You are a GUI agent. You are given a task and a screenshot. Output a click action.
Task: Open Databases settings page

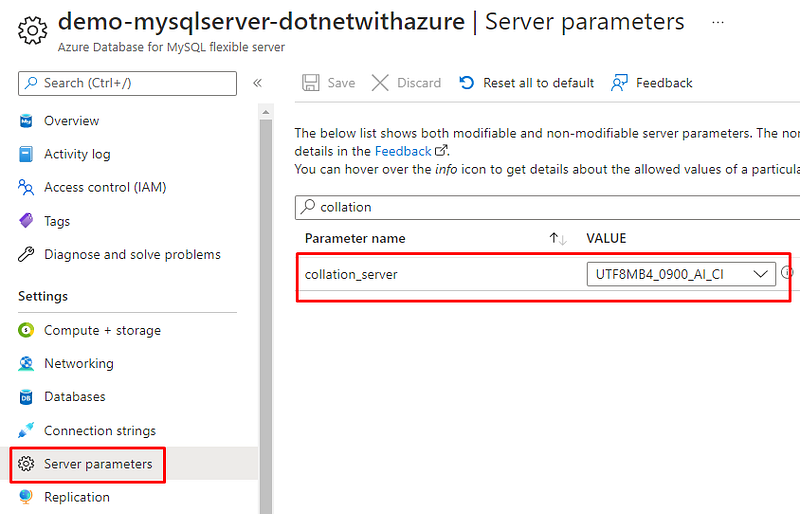[x=74, y=397]
